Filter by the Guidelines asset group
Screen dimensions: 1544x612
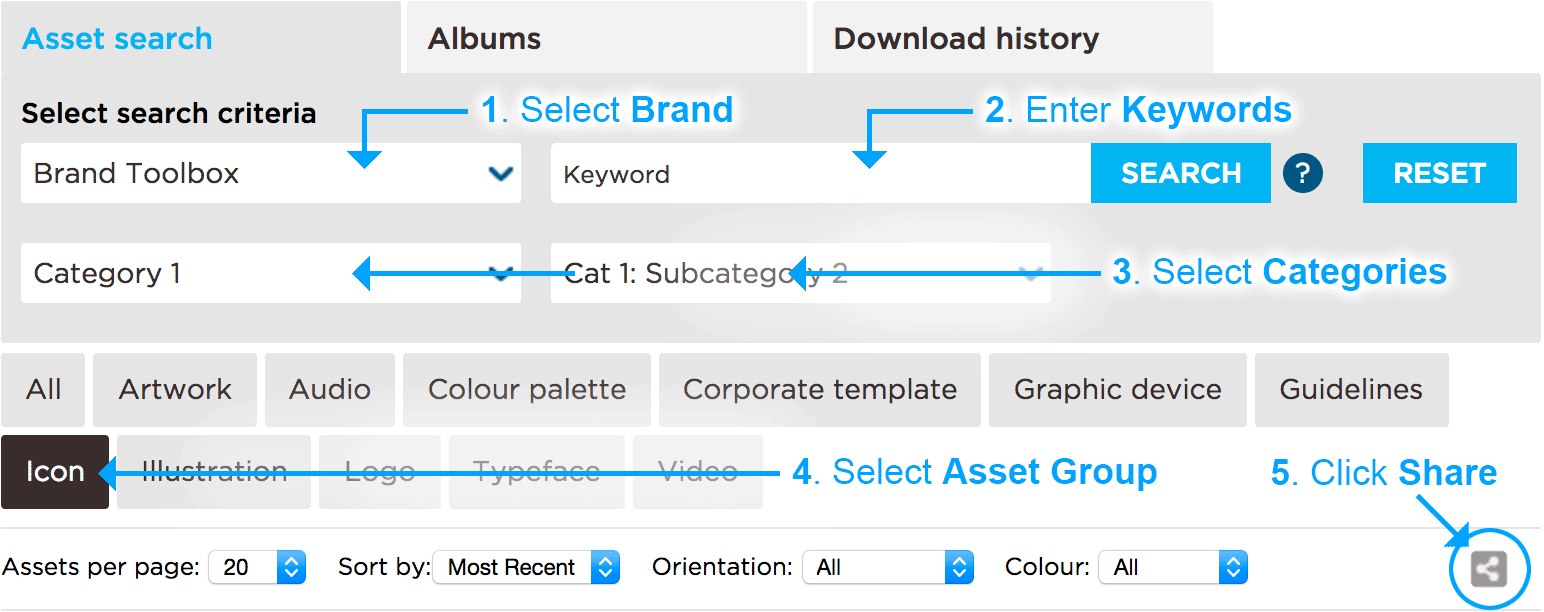pyautogui.click(x=1351, y=389)
